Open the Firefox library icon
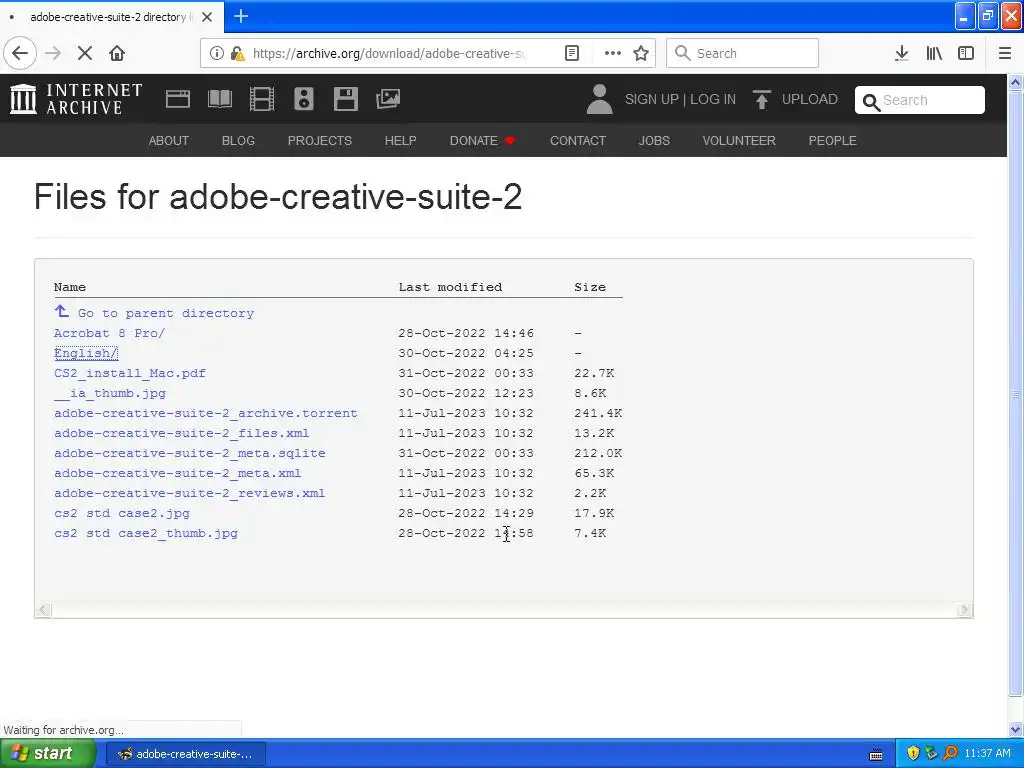The width and height of the screenshot is (1024, 768). (x=934, y=53)
